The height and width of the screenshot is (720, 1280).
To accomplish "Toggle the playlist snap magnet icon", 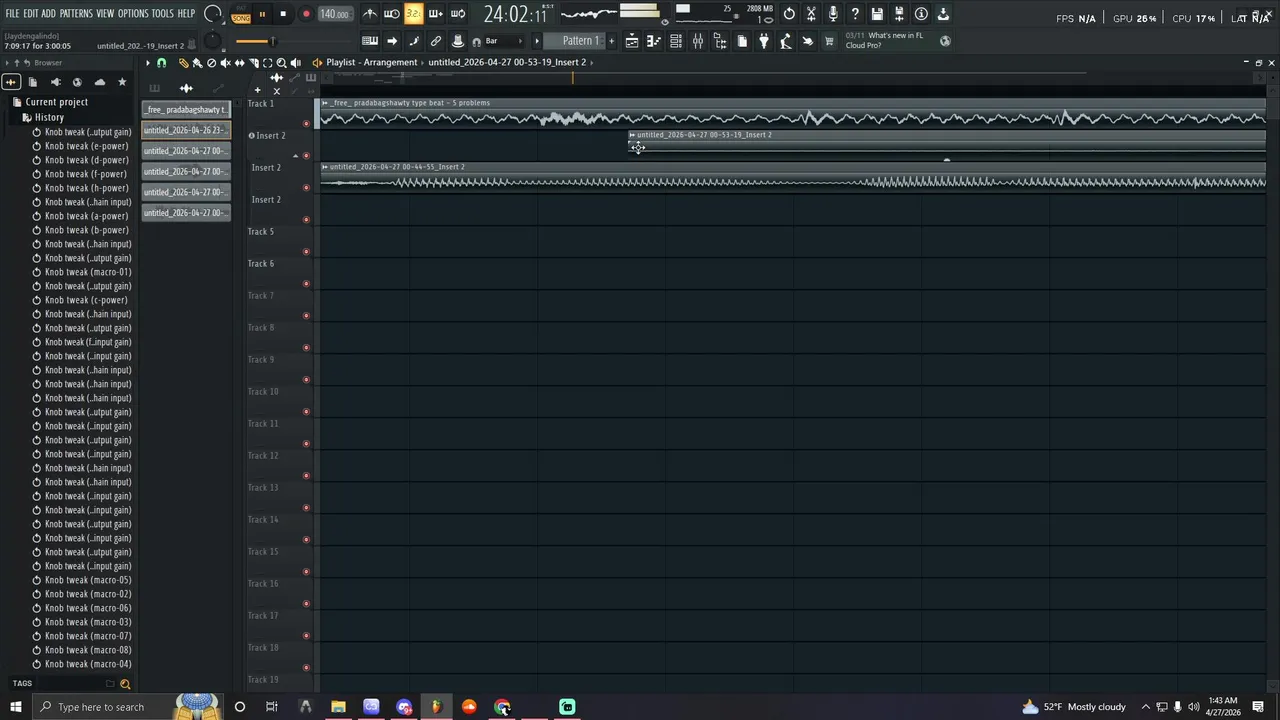I will pos(162,62).
